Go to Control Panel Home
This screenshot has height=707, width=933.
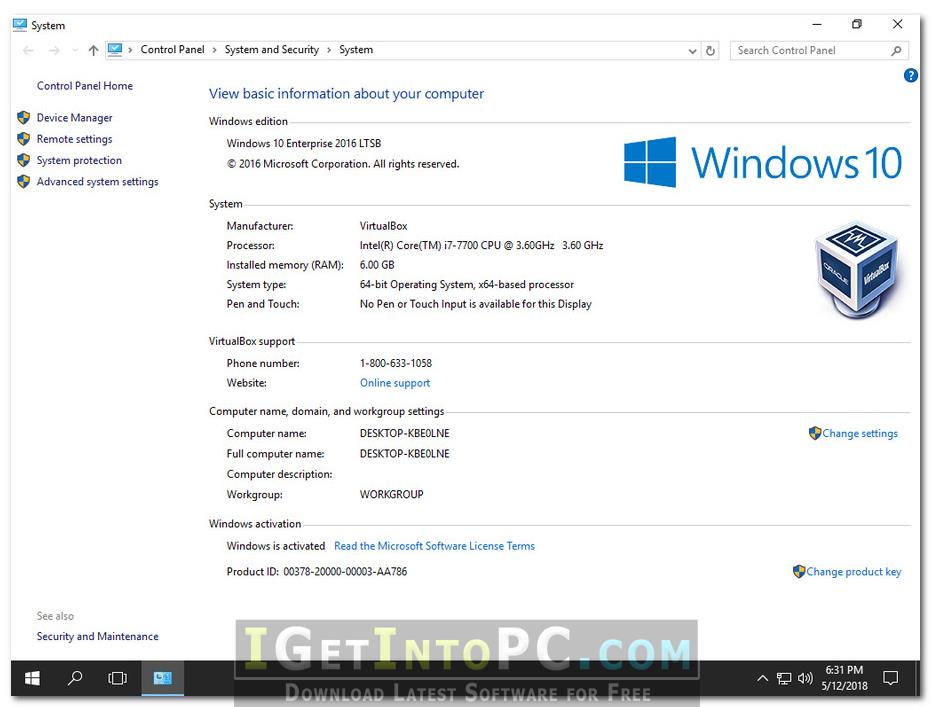pos(84,86)
